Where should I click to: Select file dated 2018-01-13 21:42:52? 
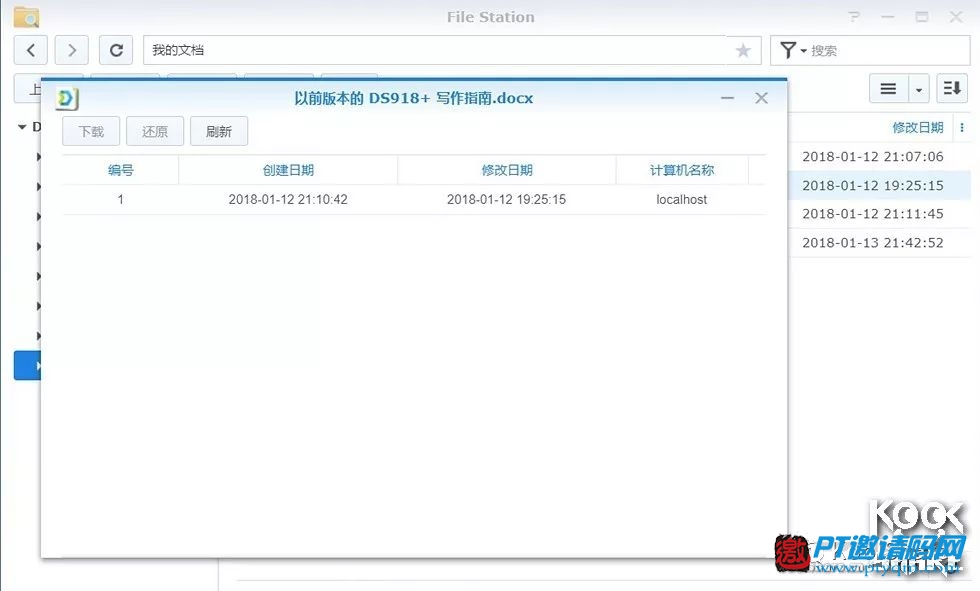(872, 242)
